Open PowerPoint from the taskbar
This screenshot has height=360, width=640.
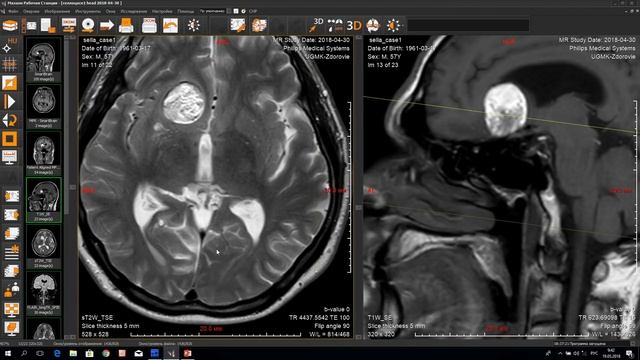click(187, 353)
